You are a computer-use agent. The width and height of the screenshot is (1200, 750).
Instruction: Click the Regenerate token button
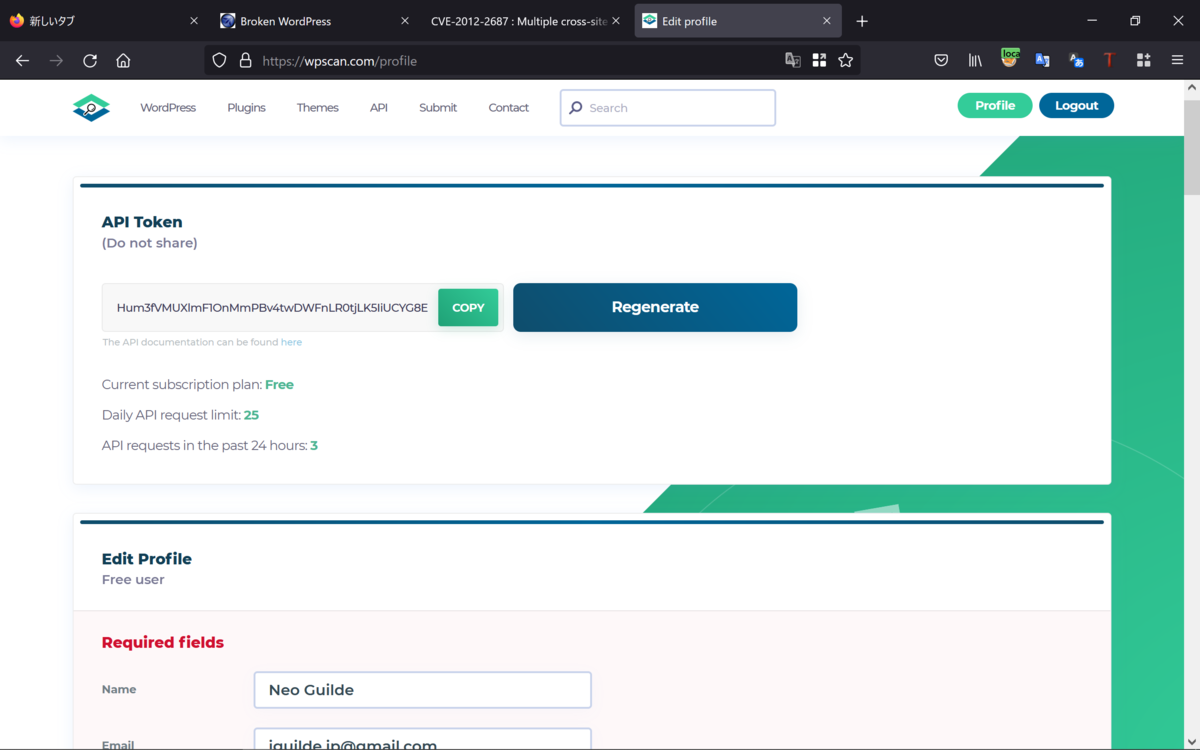click(x=655, y=307)
